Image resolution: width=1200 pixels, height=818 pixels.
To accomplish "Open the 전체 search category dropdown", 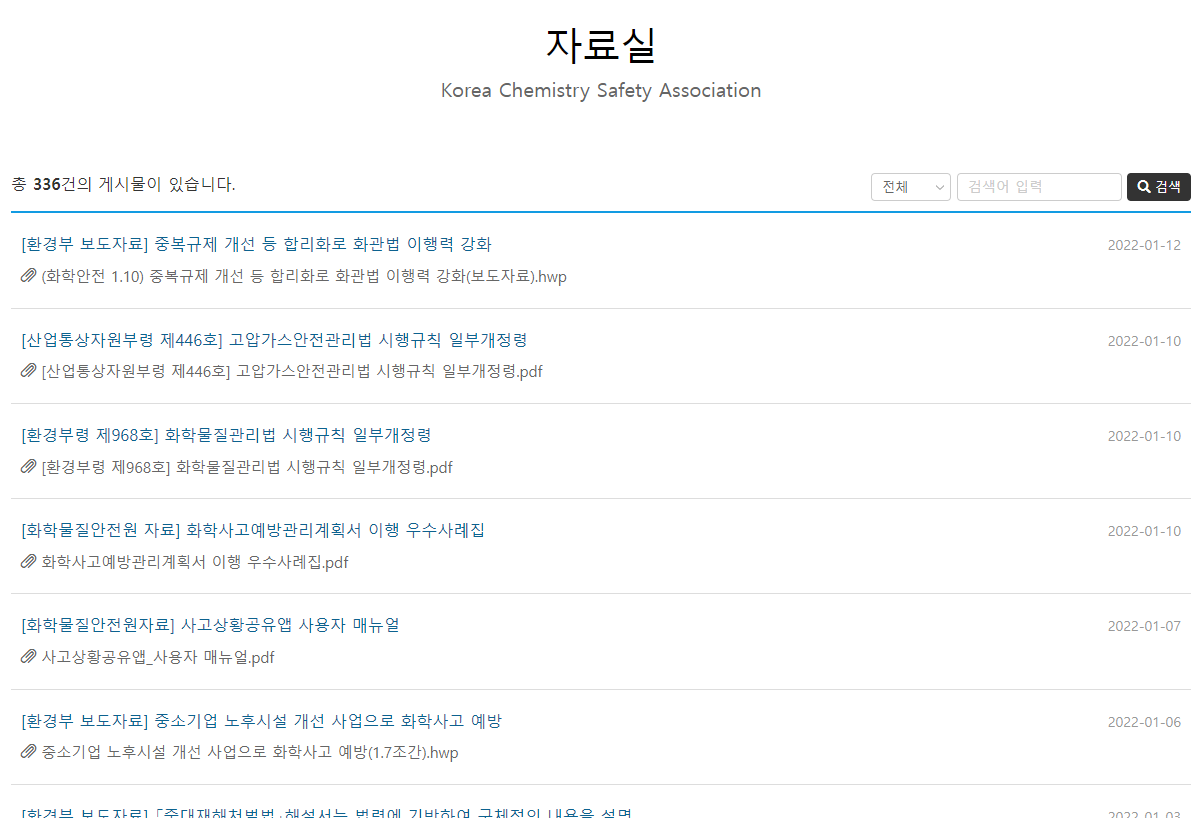I will (911, 187).
